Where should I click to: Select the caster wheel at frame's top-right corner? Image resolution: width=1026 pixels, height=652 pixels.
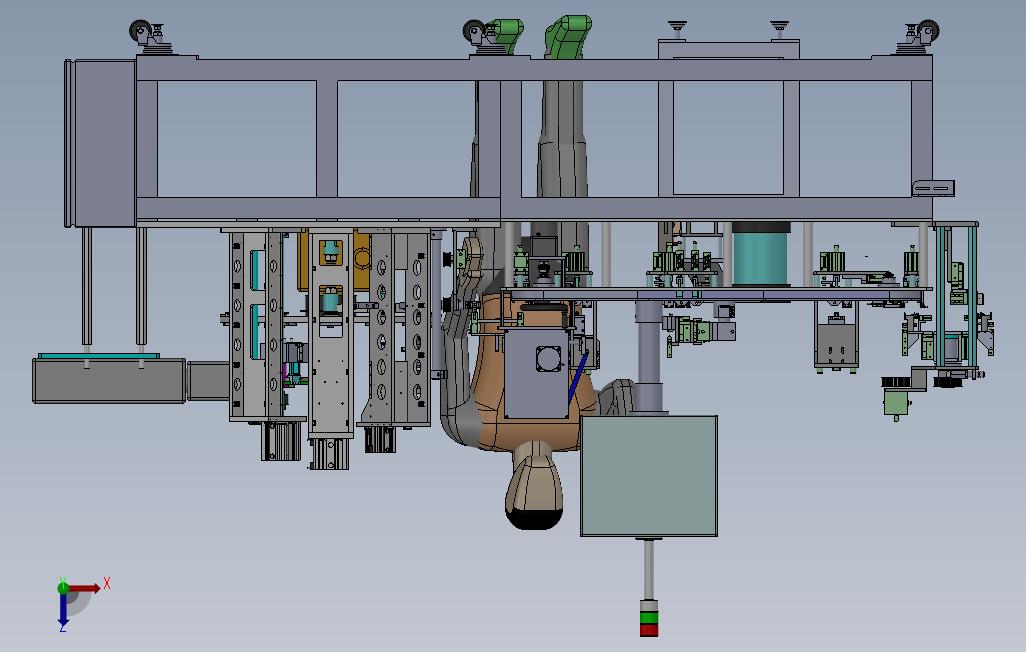tap(927, 31)
